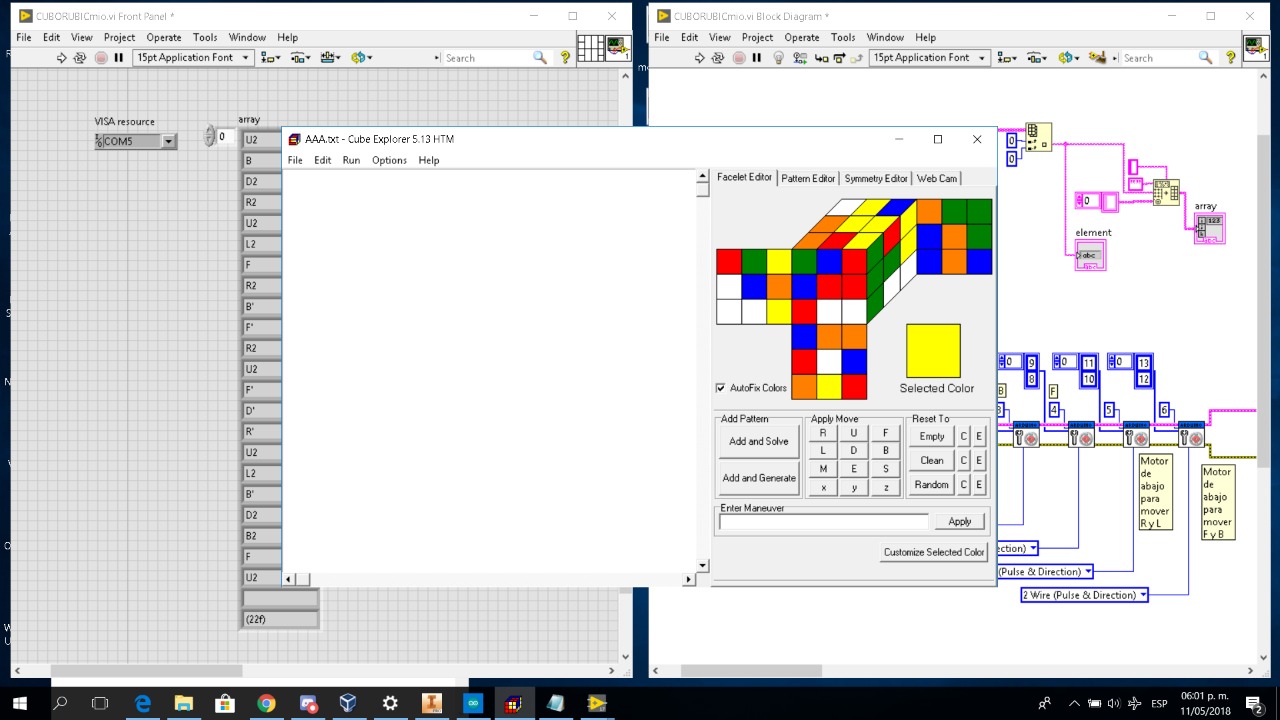The height and width of the screenshot is (720, 1280).
Task: Click the Front Panel connector pane grid
Action: [x=590, y=48]
